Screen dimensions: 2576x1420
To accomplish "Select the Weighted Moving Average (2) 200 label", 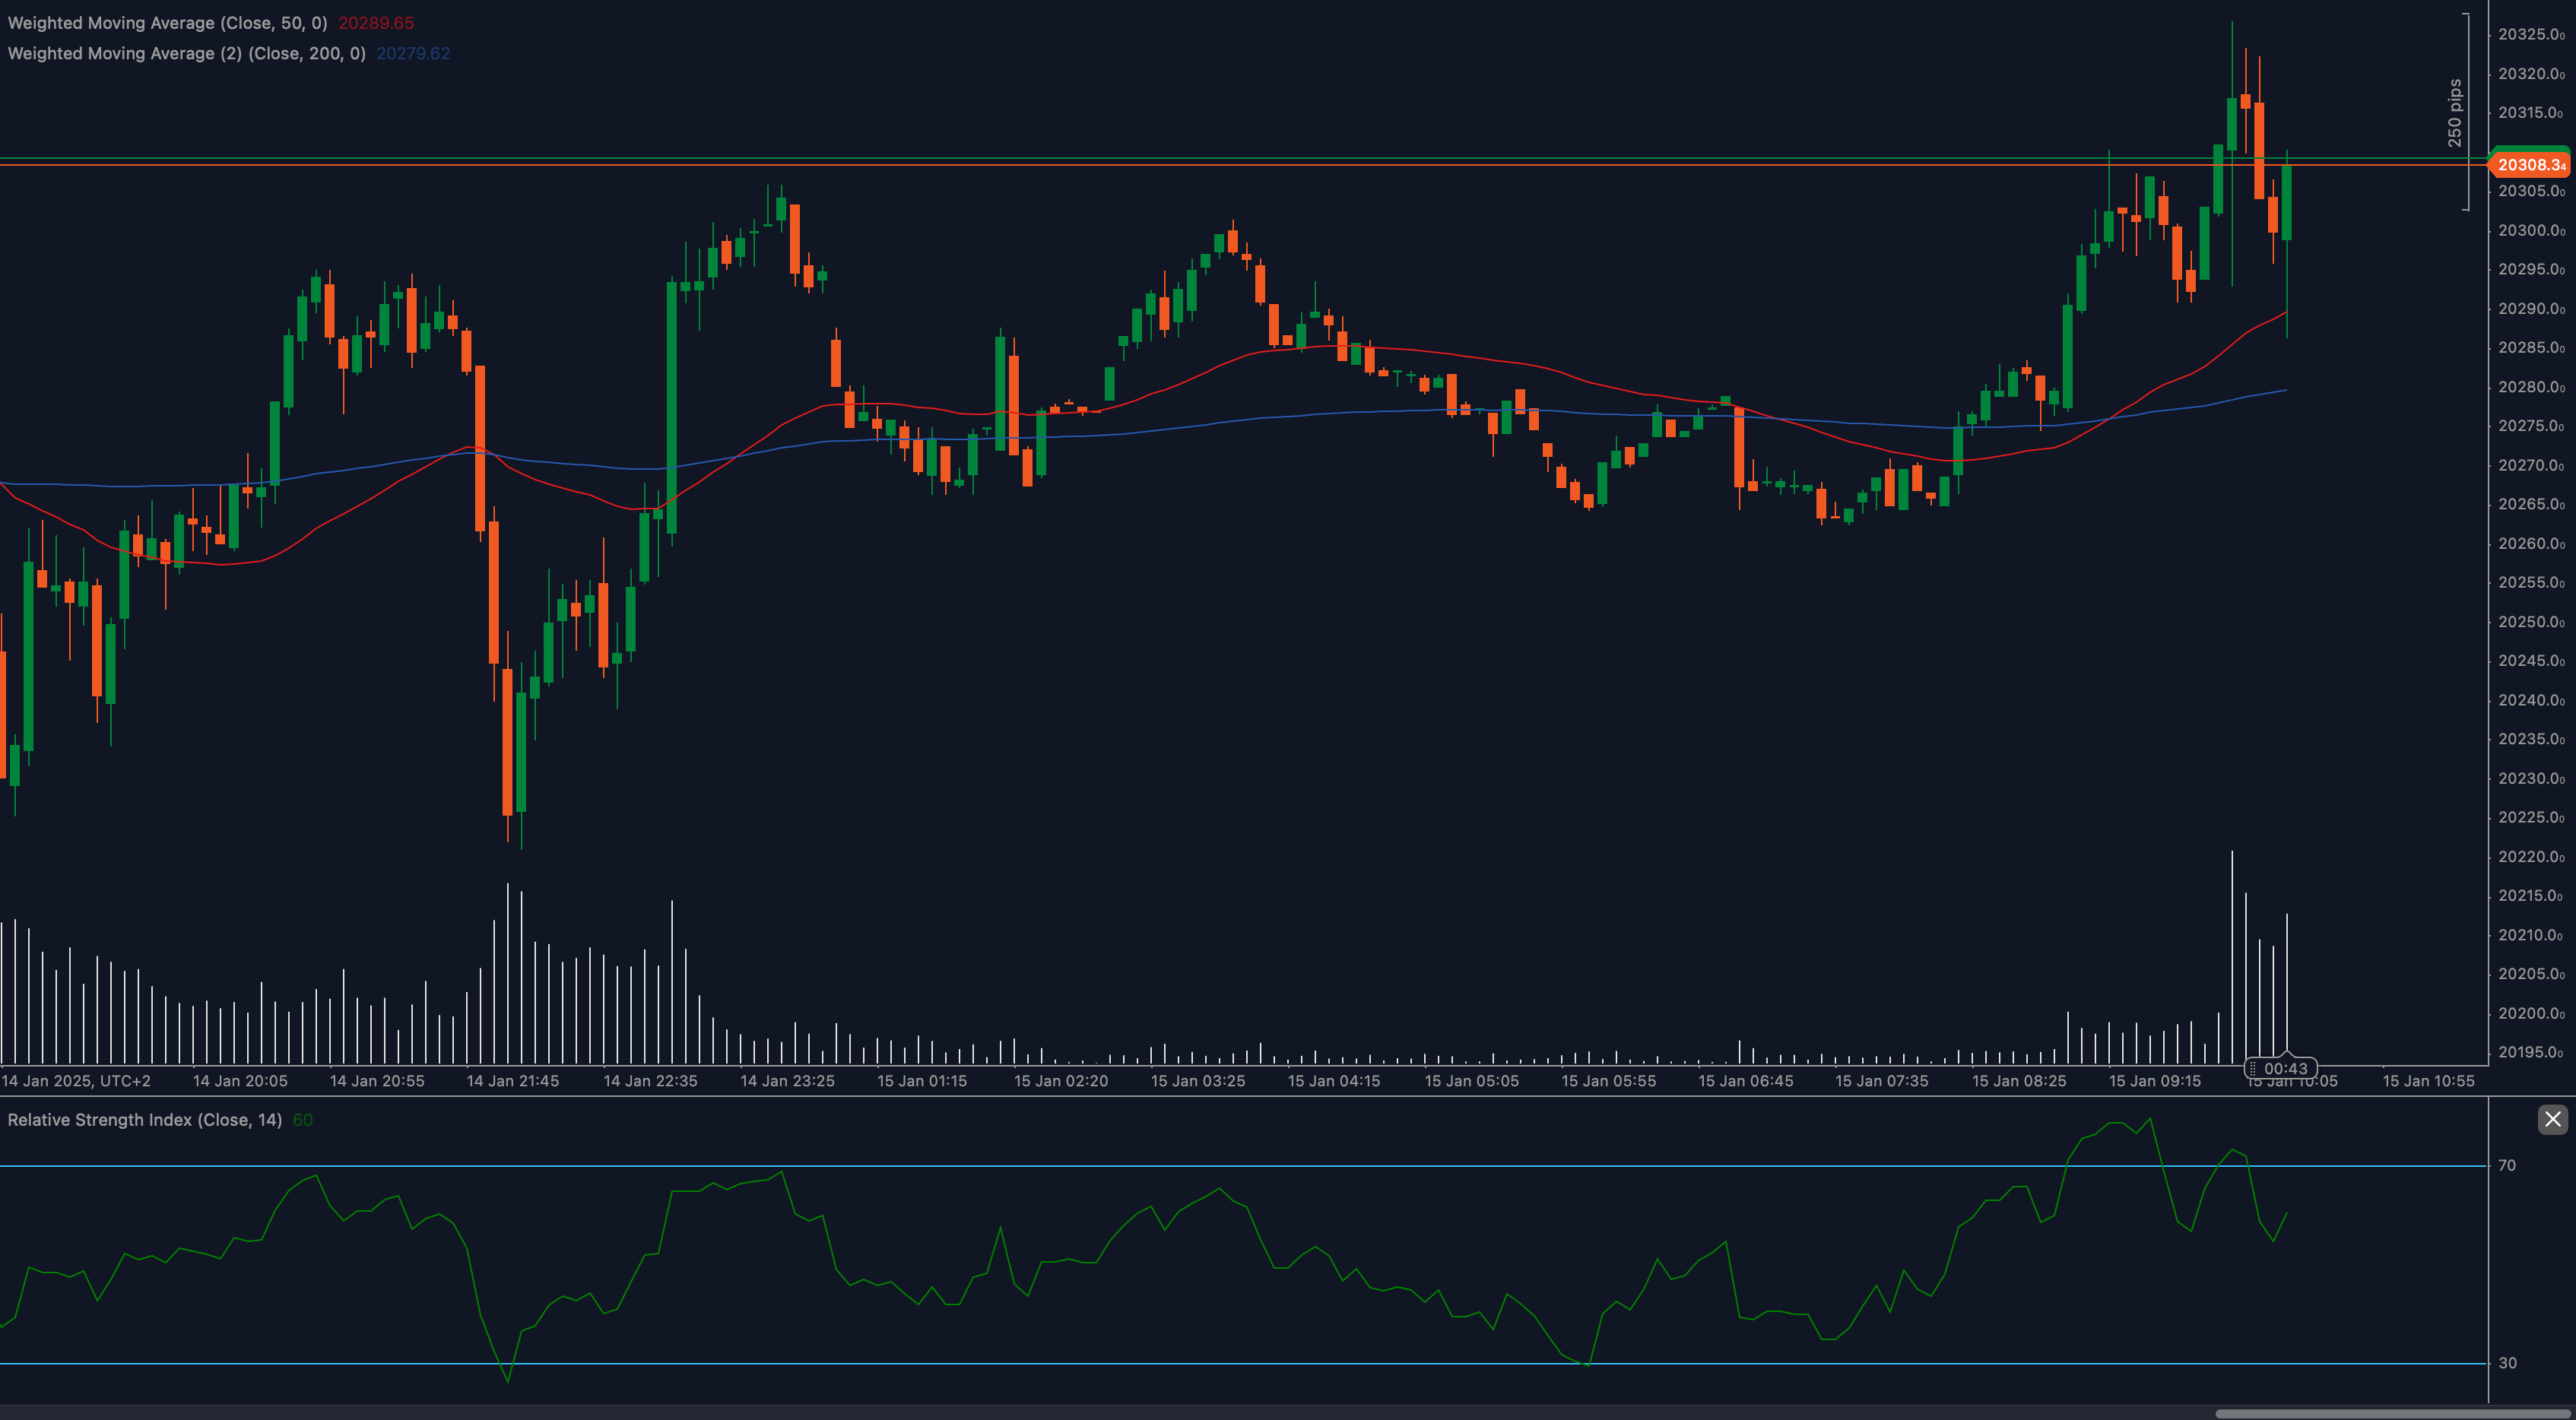I will (x=186, y=53).
